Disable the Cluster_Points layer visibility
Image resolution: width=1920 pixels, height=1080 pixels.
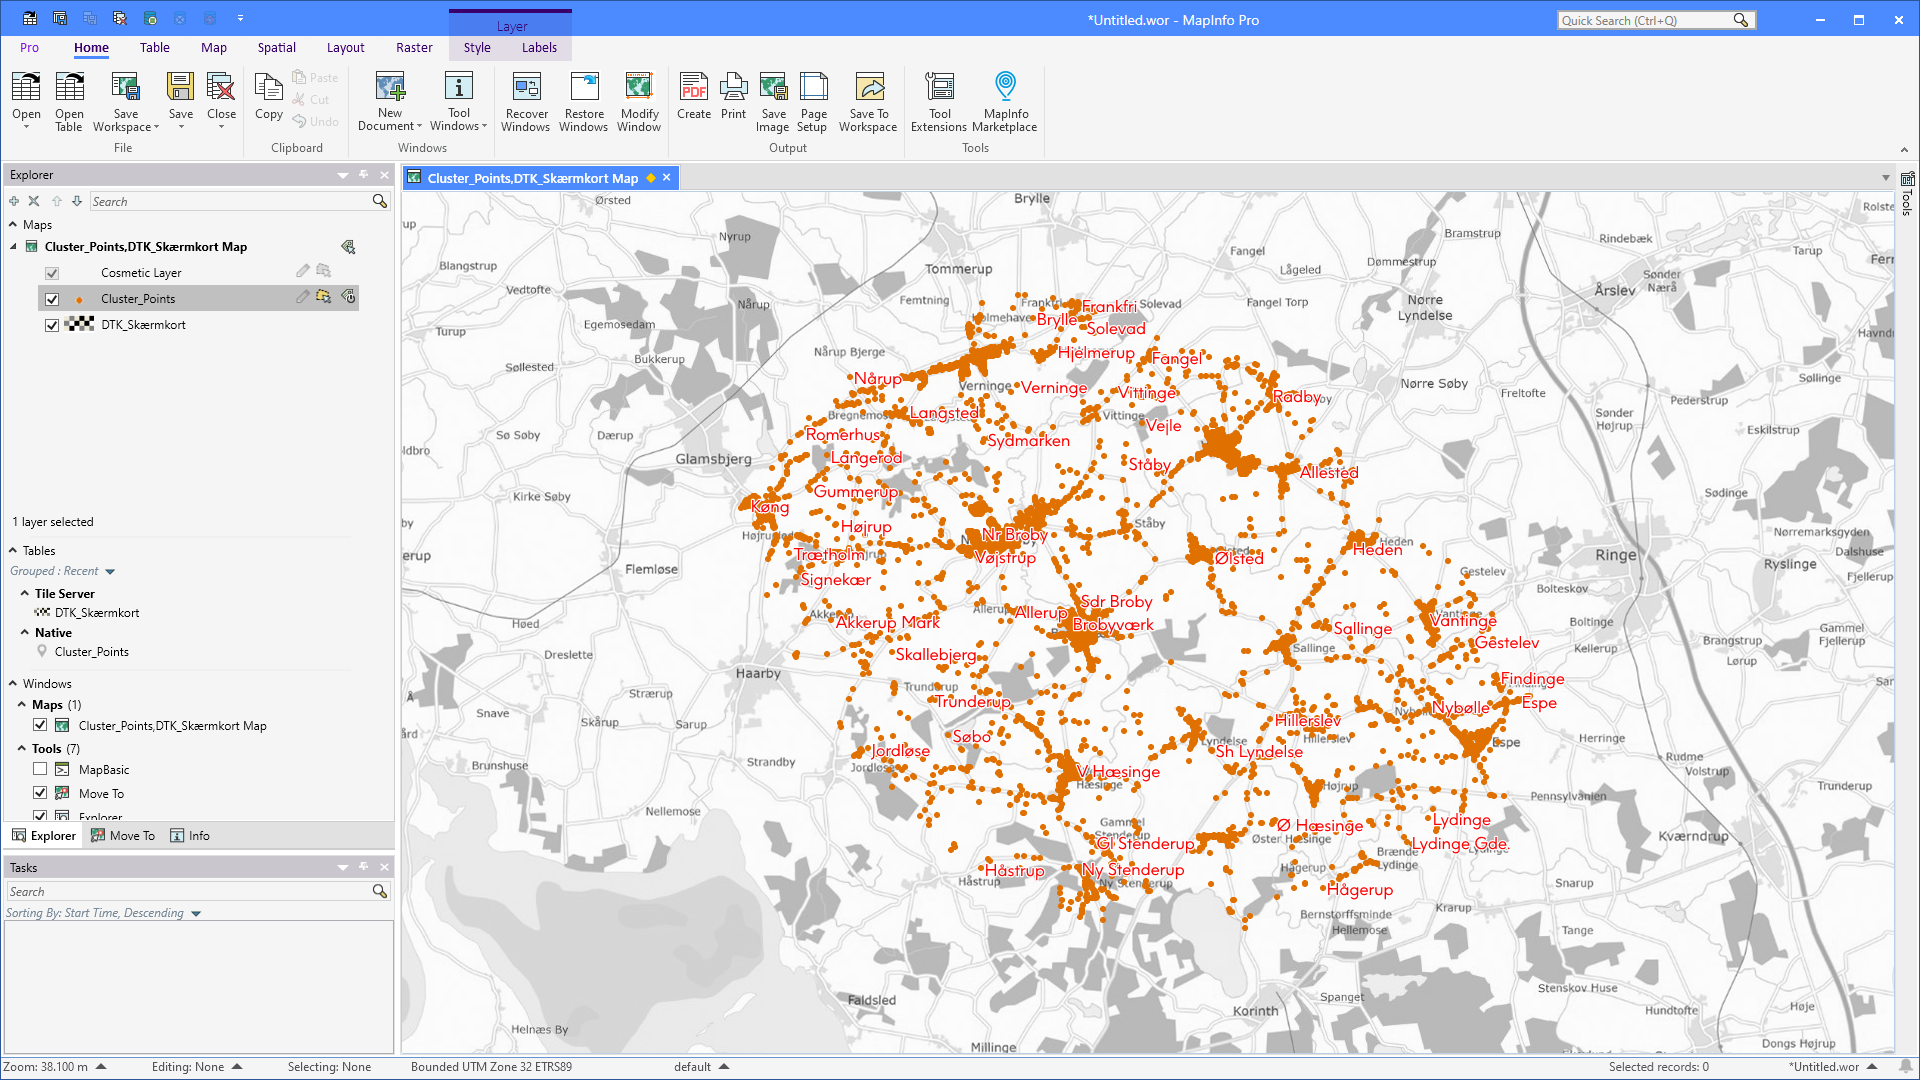[51, 298]
